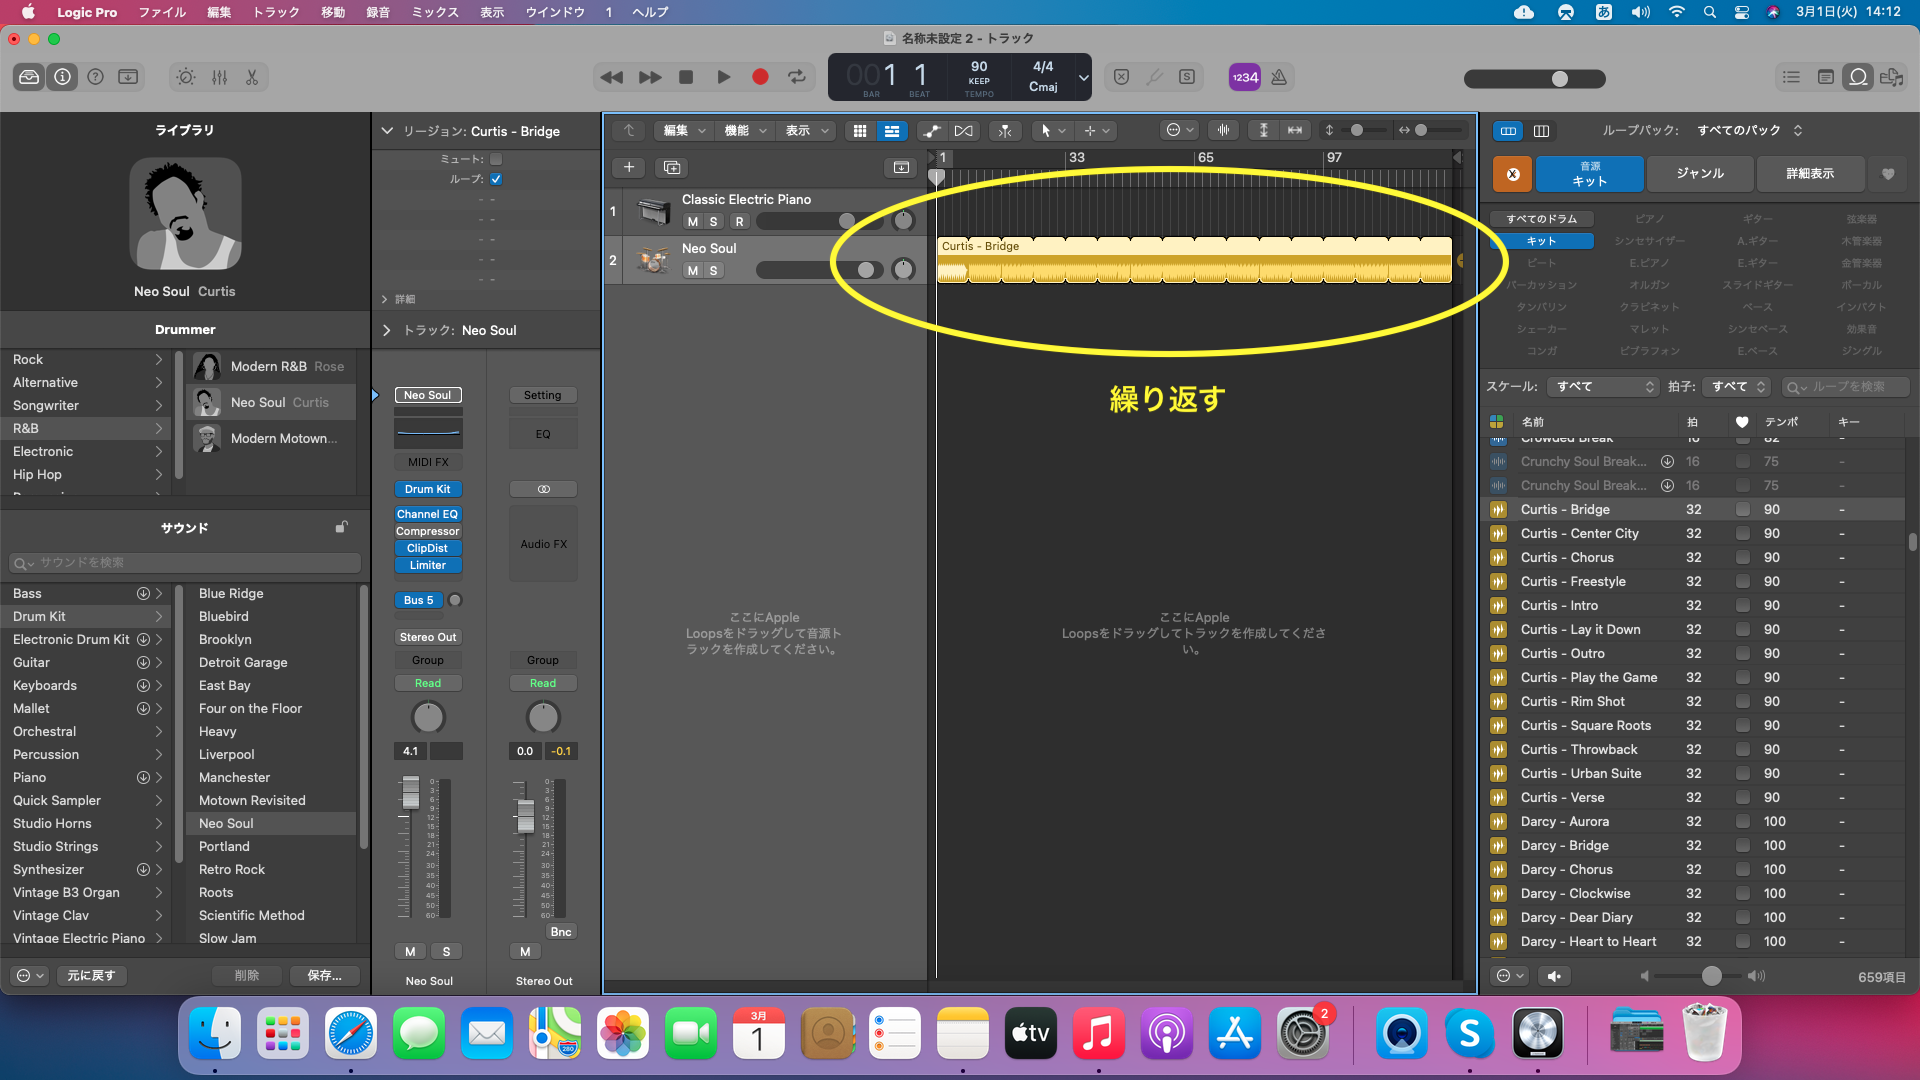Open the Scale filter dropdown
The width and height of the screenshot is (1920, 1080).
pos(1603,387)
